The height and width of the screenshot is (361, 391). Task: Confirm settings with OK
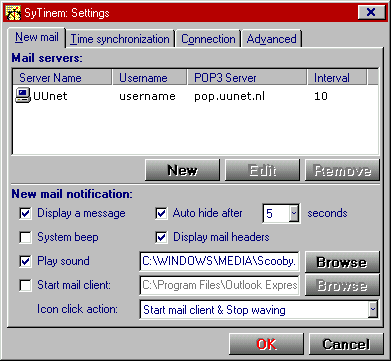(266, 344)
